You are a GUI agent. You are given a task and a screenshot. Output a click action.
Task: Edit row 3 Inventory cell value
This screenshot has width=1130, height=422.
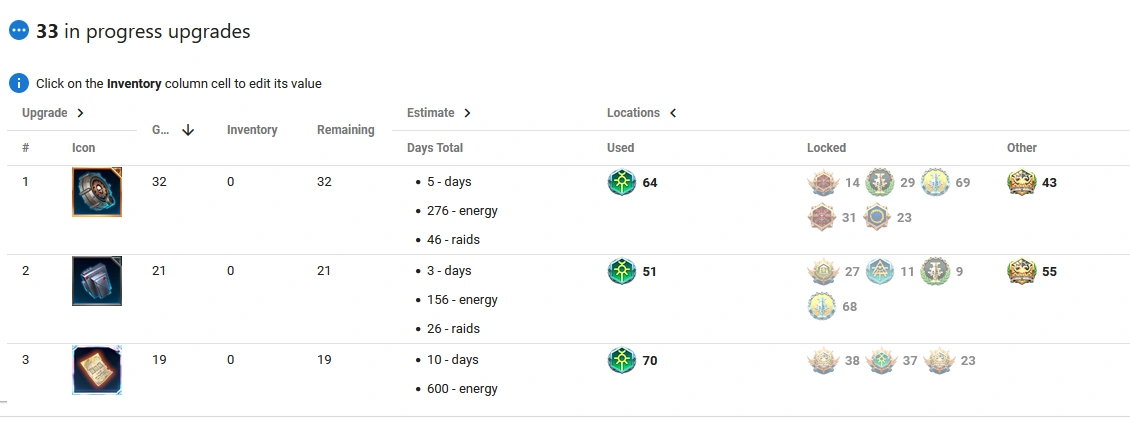[x=231, y=360]
